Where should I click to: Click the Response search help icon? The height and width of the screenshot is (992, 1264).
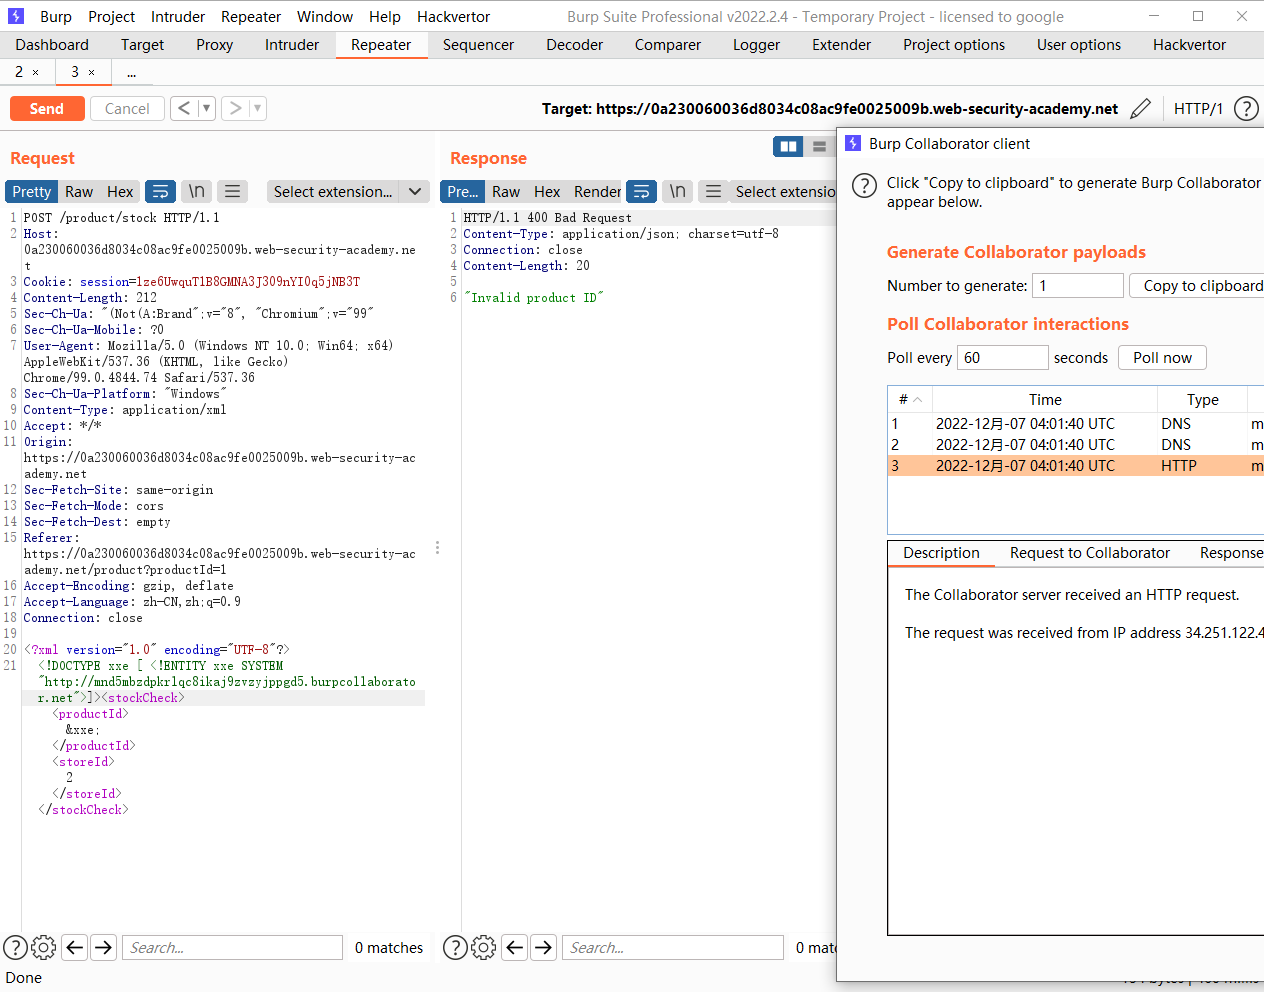[x=455, y=947]
